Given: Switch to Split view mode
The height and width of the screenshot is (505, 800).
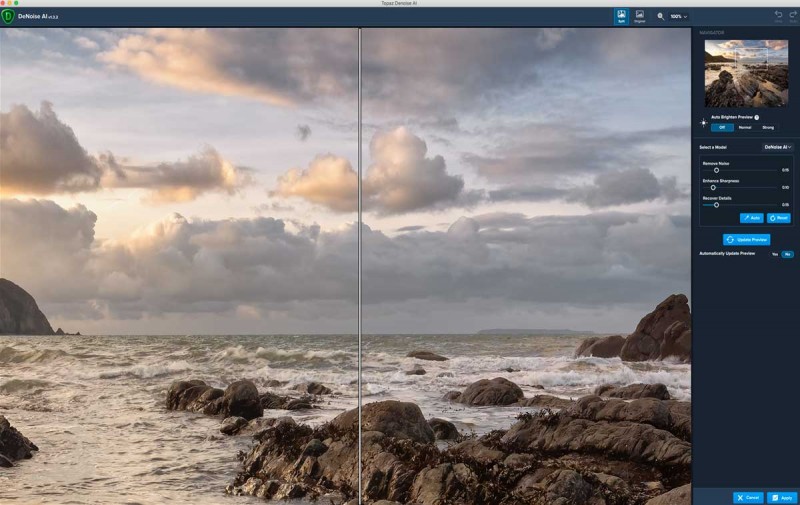Looking at the screenshot, I should 621,17.
